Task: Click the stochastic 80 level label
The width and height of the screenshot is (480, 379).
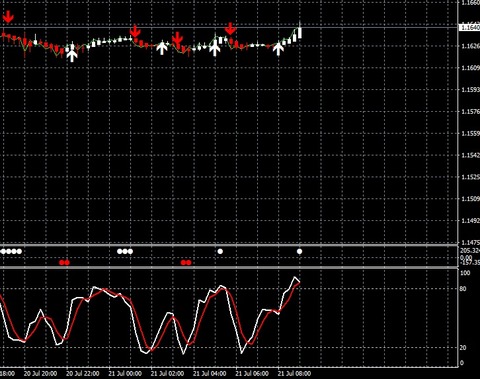Action: tap(463, 289)
